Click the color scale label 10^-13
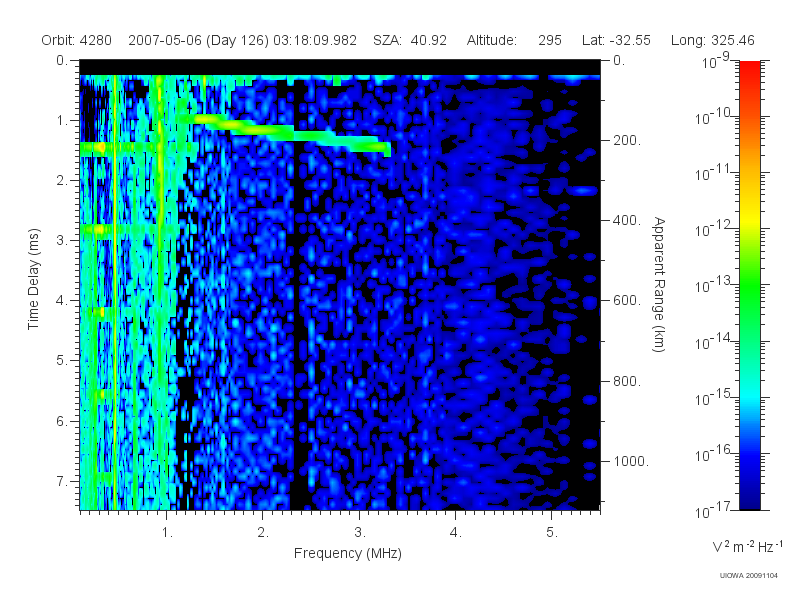Image resolution: width=800 pixels, height=600 pixels. 712,285
